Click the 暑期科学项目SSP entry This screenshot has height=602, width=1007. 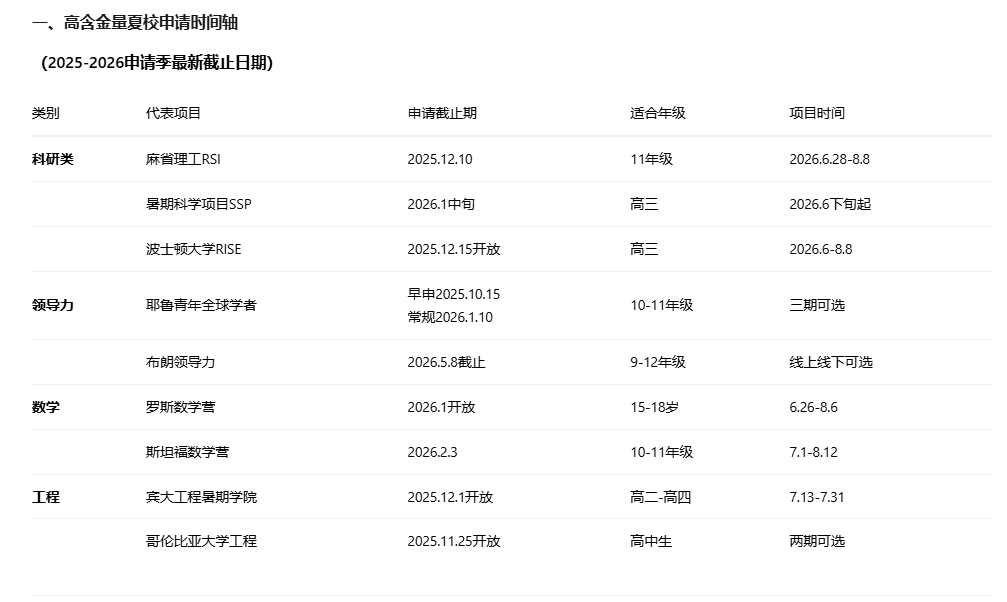[199, 204]
